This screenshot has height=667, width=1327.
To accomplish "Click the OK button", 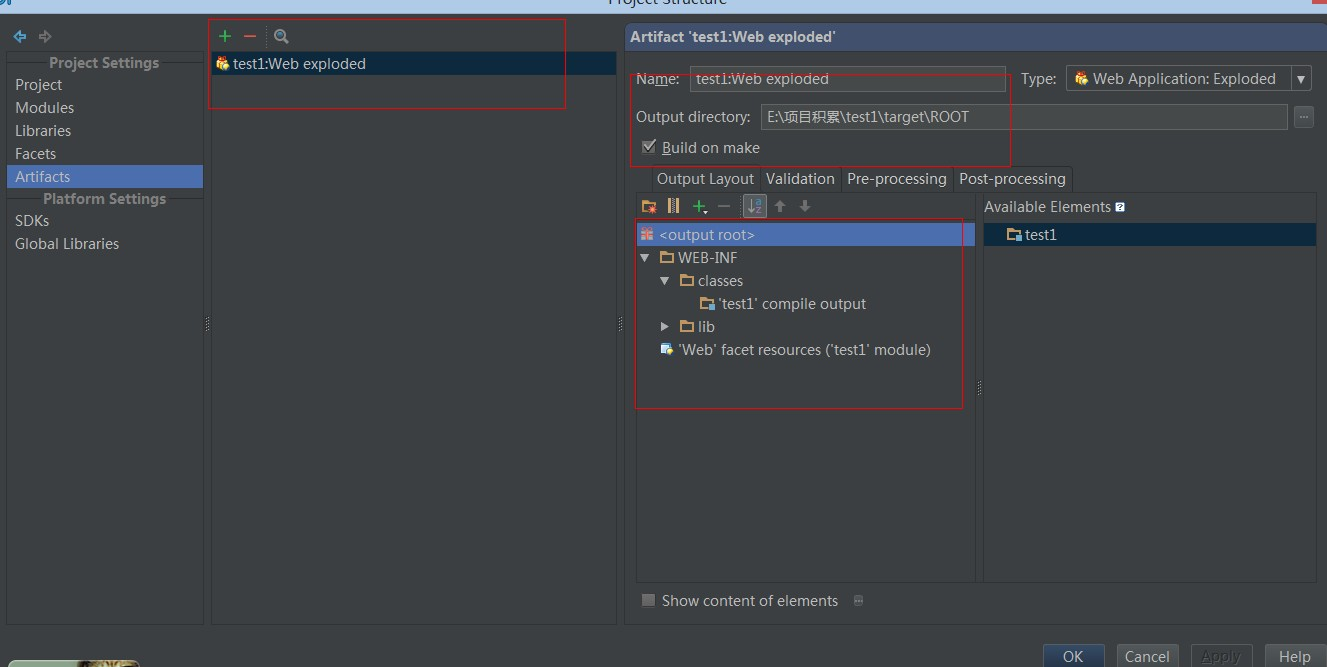I will coord(1073,656).
